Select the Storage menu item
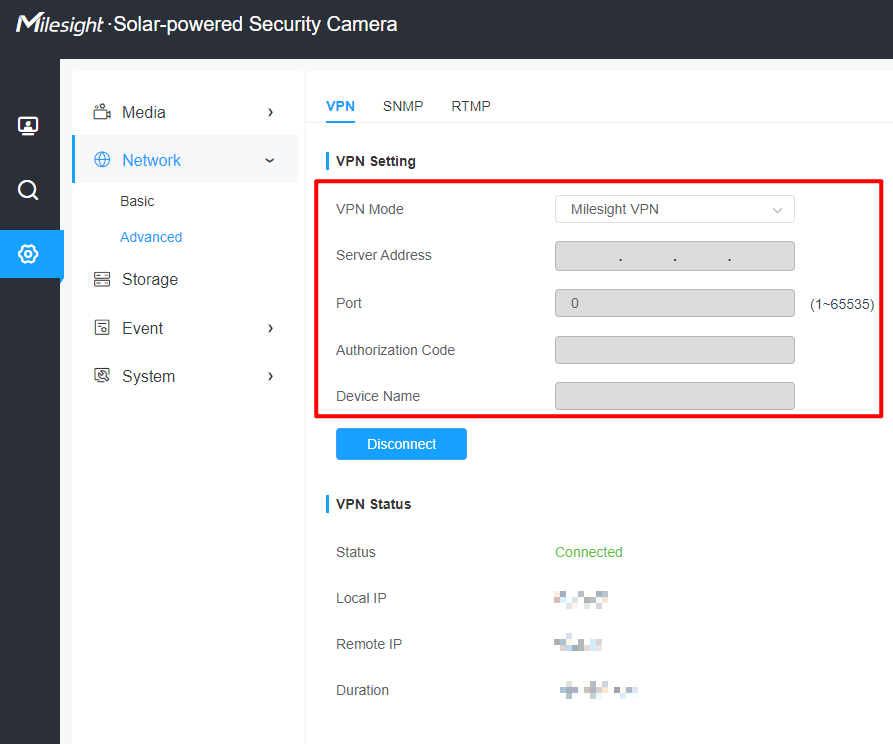Screen dimensions: 893x744 point(150,279)
